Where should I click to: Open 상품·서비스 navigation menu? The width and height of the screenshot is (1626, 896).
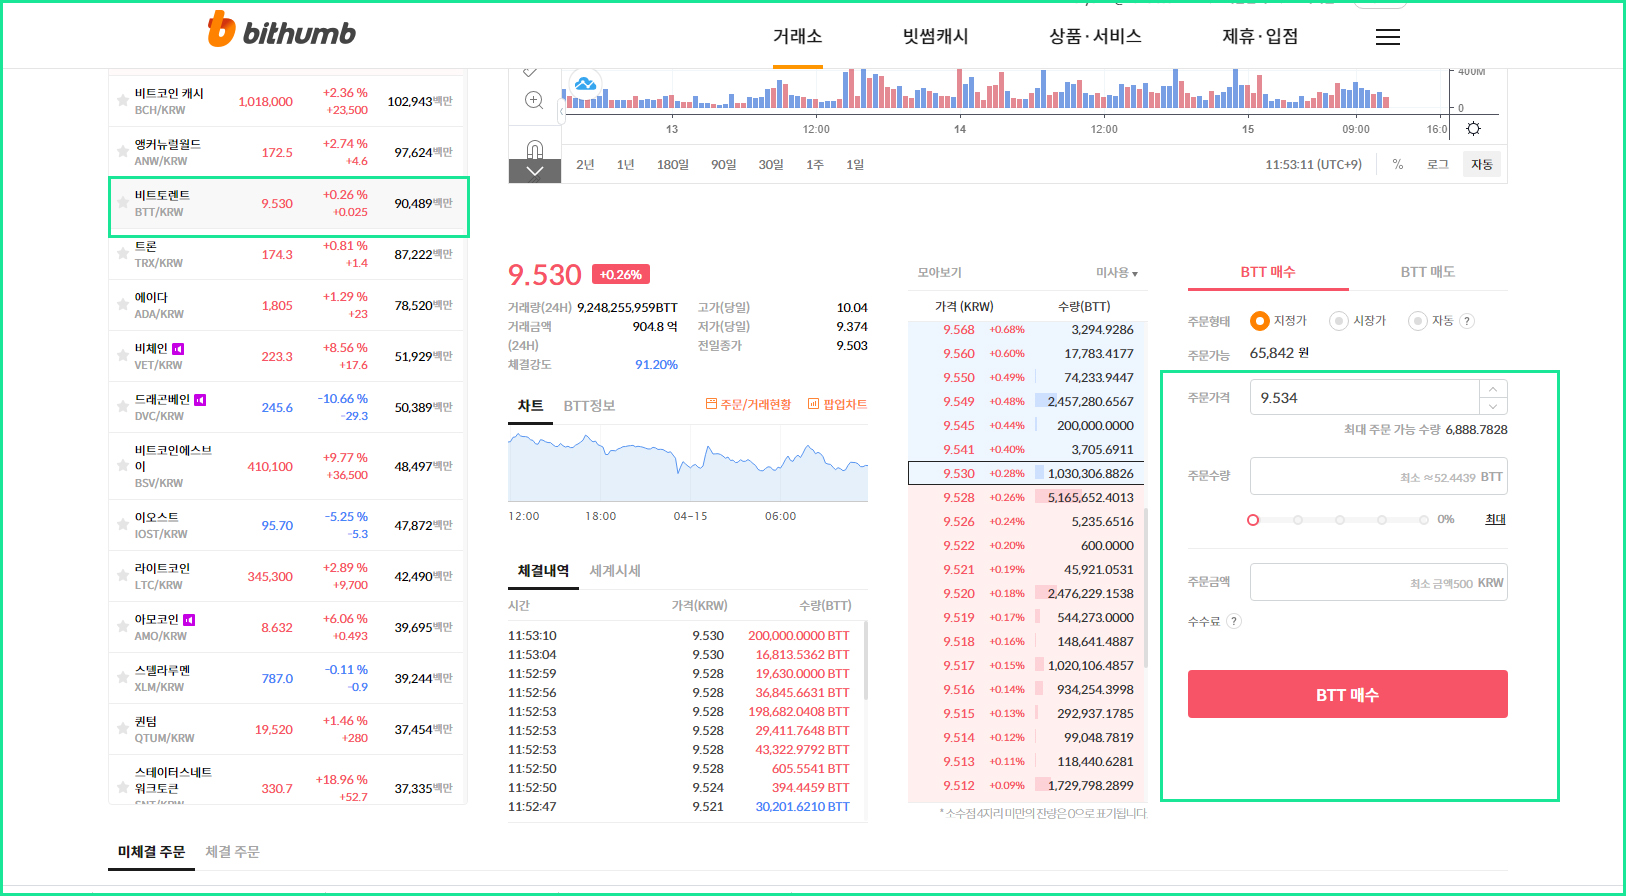[1095, 36]
